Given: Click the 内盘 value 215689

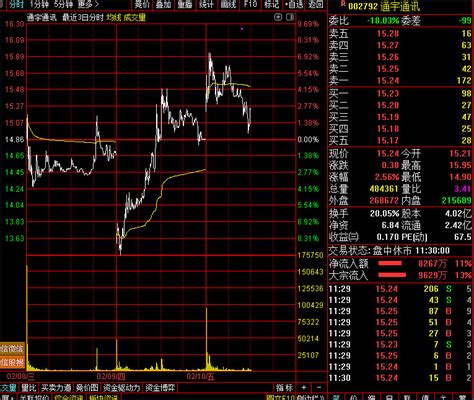Looking at the screenshot, I should (456, 201).
